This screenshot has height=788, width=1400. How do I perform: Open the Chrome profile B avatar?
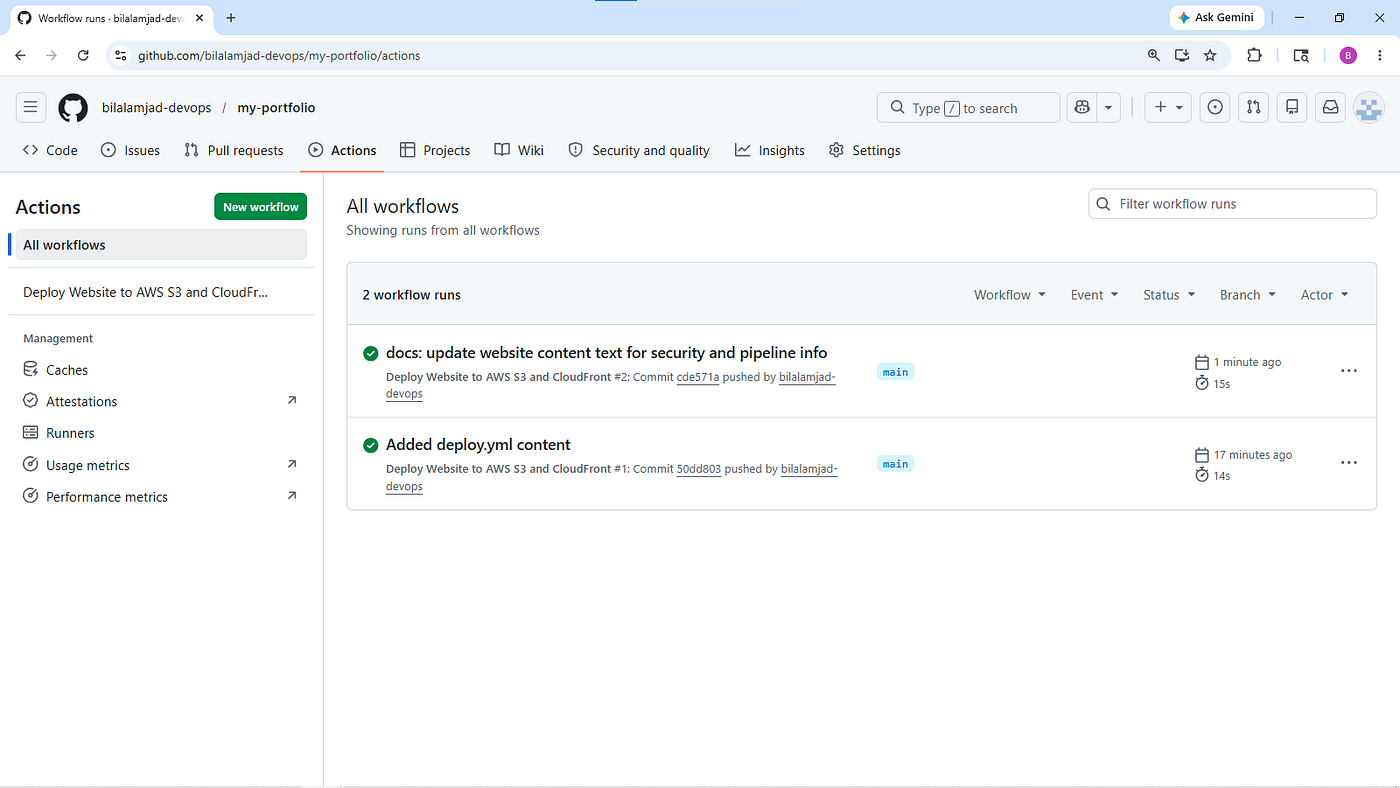pyautogui.click(x=1348, y=55)
